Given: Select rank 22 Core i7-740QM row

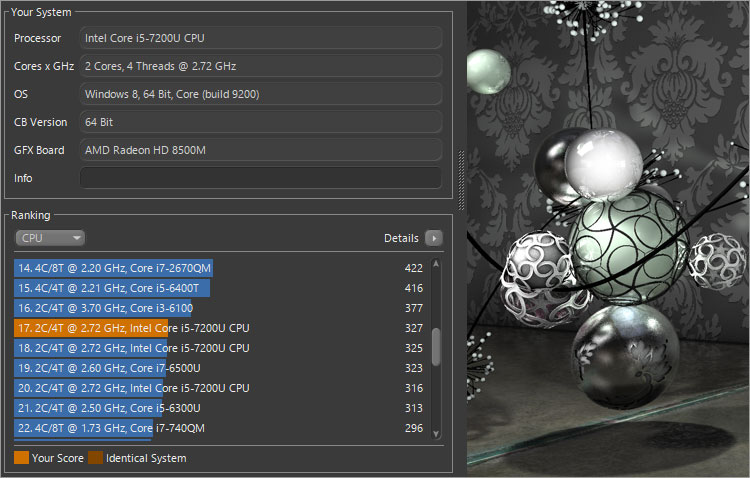Looking at the screenshot, I should pyautogui.click(x=220, y=428).
